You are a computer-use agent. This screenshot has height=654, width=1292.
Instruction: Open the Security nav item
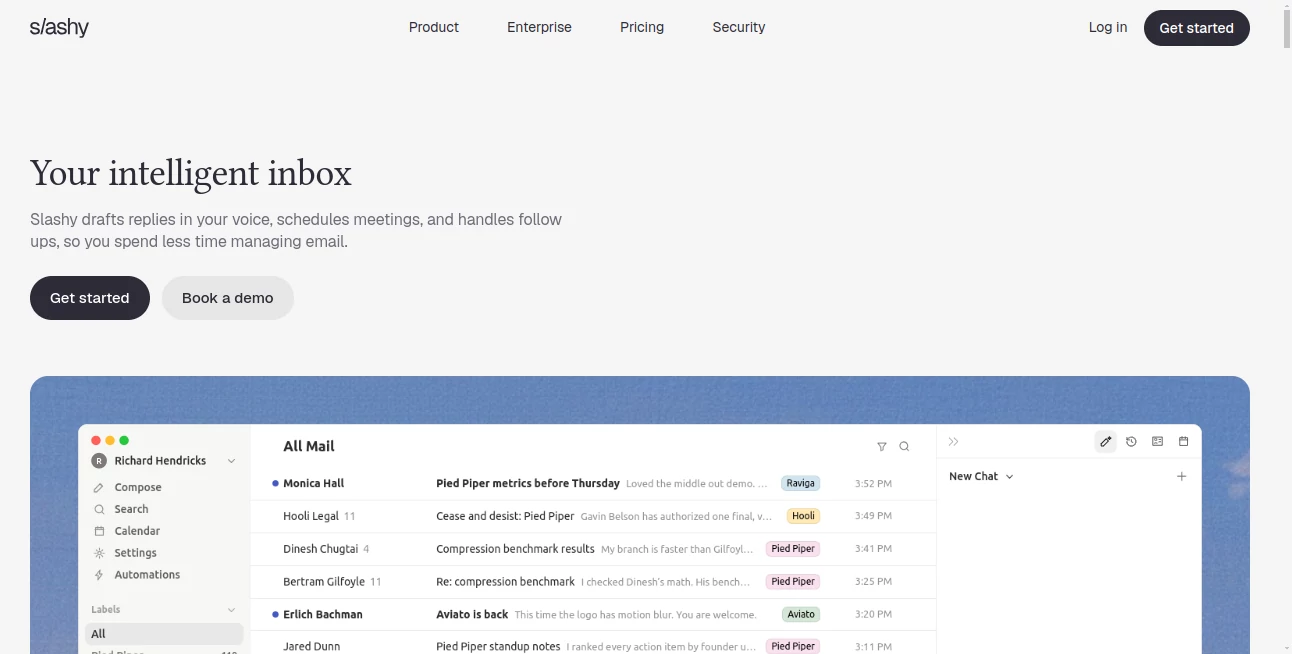(739, 28)
